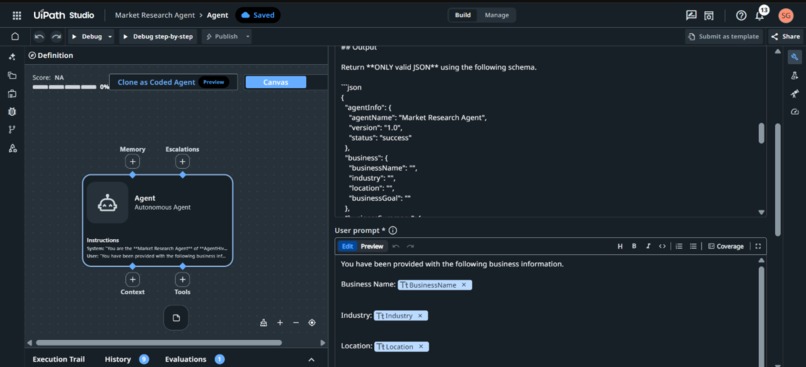The height and width of the screenshot is (367, 806).
Task: Open the notifications bell with 13 badge
Action: [760, 15]
